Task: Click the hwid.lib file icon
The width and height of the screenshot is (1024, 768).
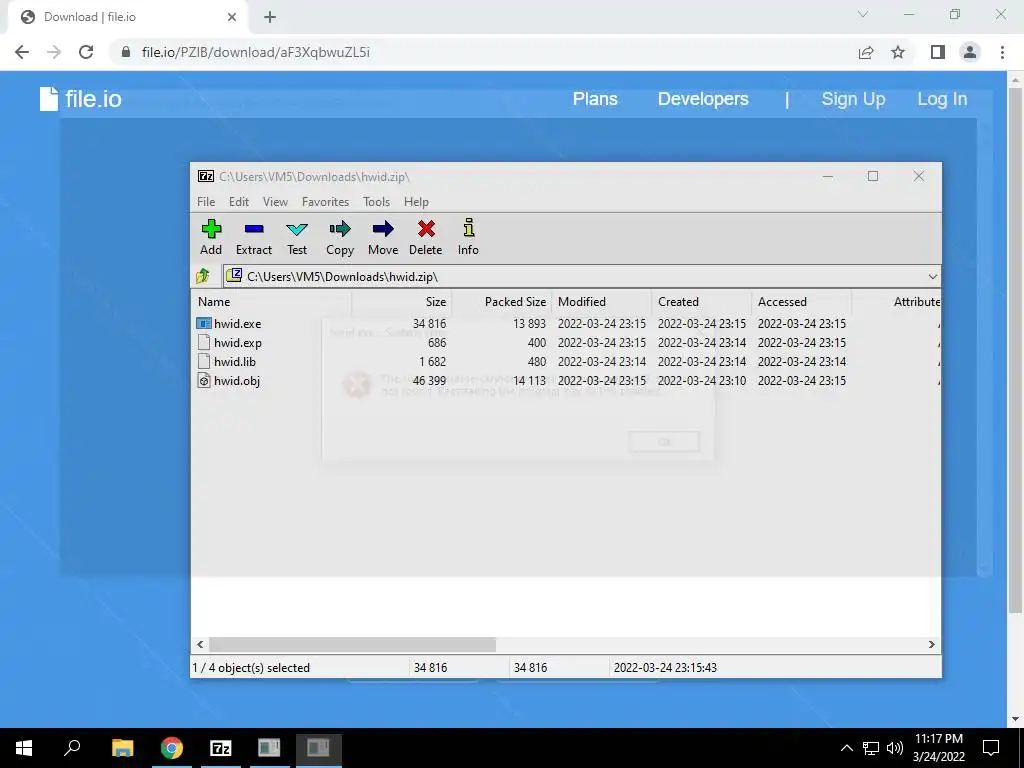Action: (204, 361)
